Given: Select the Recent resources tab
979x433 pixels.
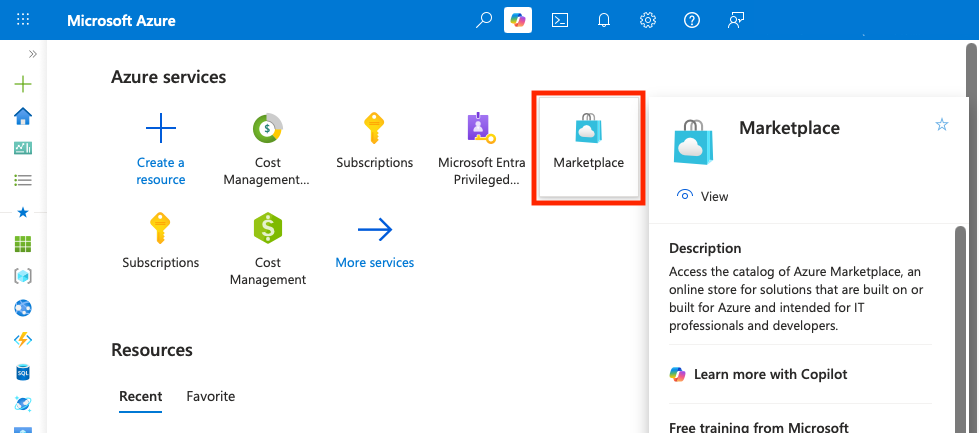Looking at the screenshot, I should [x=140, y=396].
